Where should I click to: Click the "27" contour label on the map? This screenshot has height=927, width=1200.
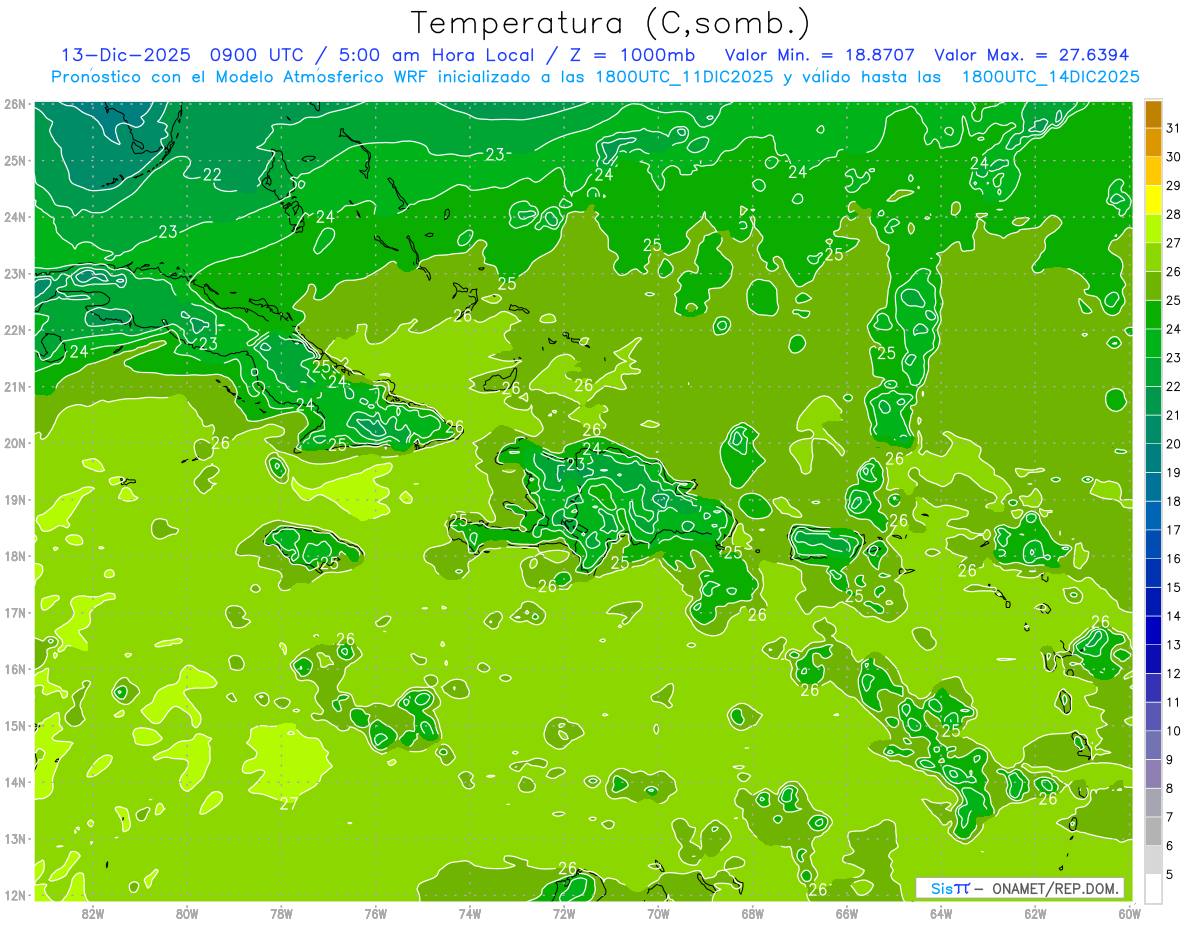click(289, 803)
